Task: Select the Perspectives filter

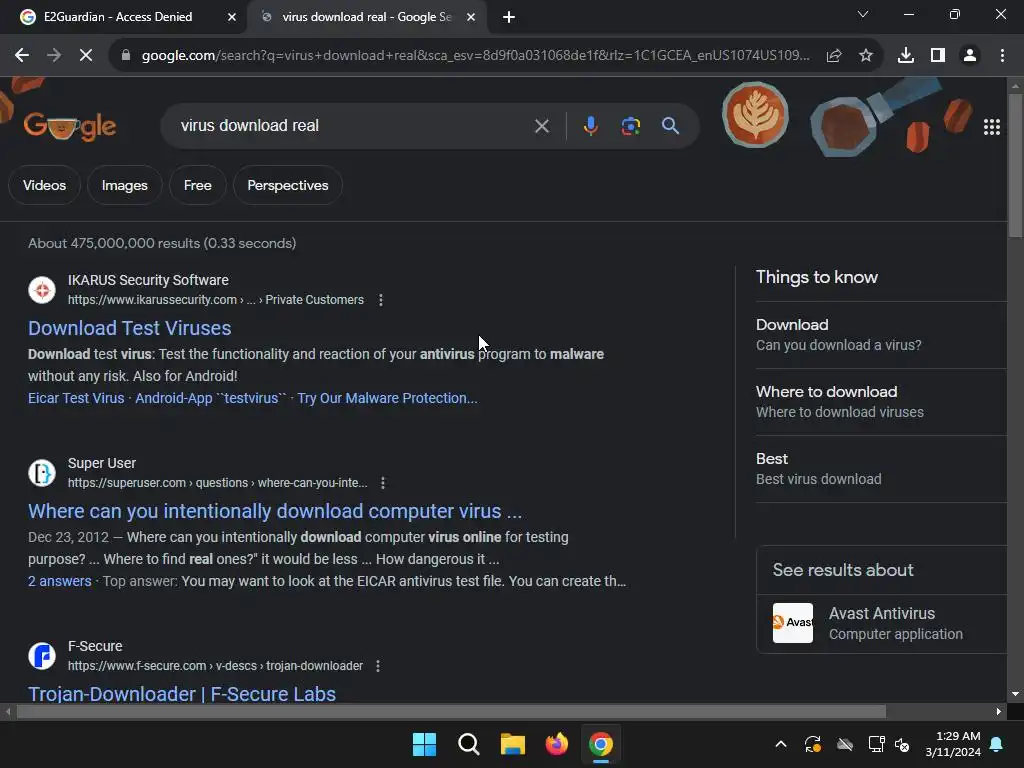Action: pyautogui.click(x=288, y=185)
